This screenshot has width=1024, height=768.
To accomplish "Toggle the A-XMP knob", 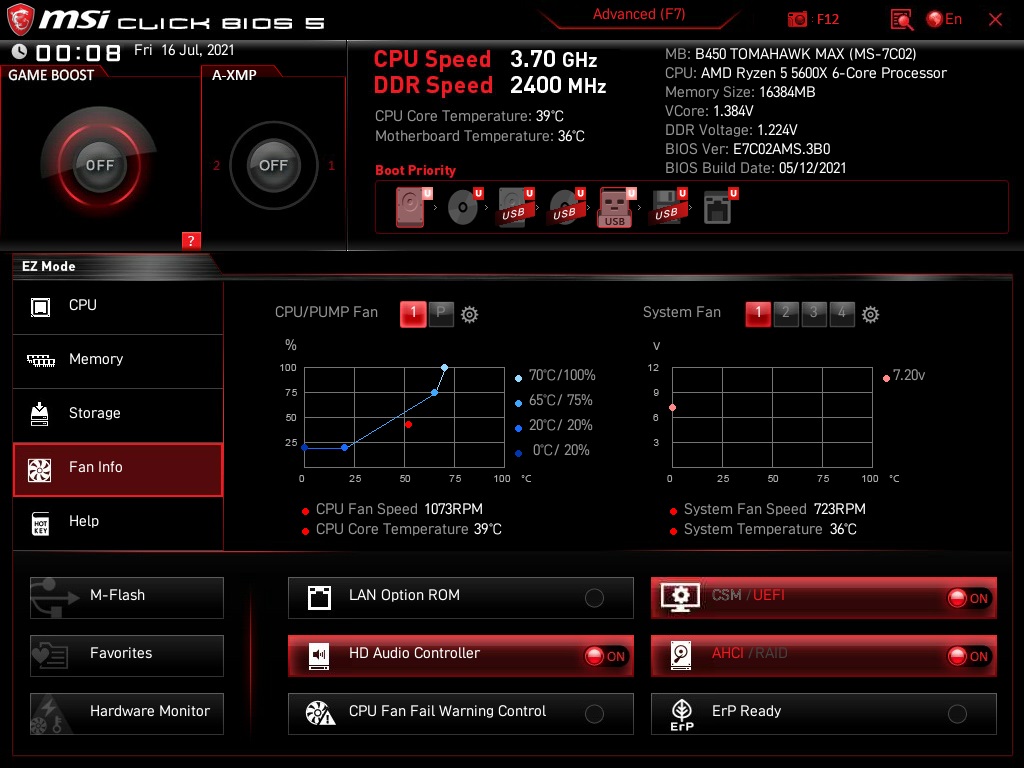I will coord(273,165).
